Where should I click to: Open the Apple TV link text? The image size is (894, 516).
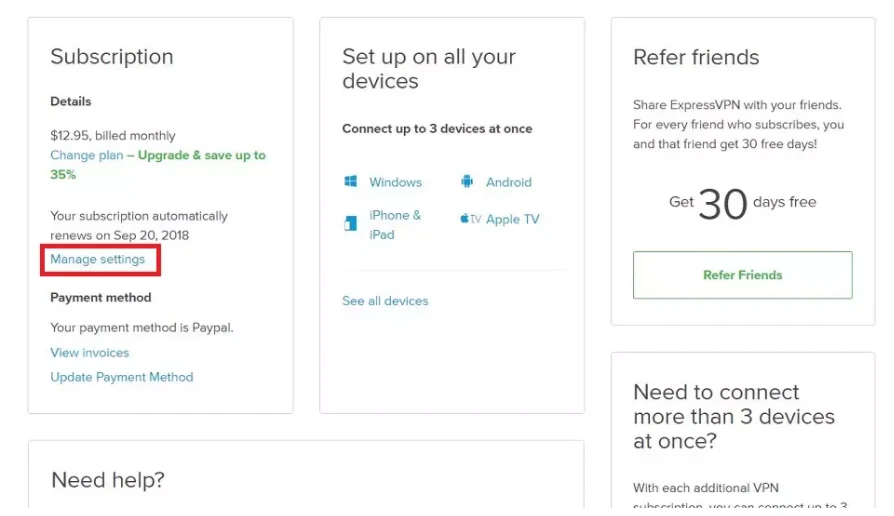(512, 219)
